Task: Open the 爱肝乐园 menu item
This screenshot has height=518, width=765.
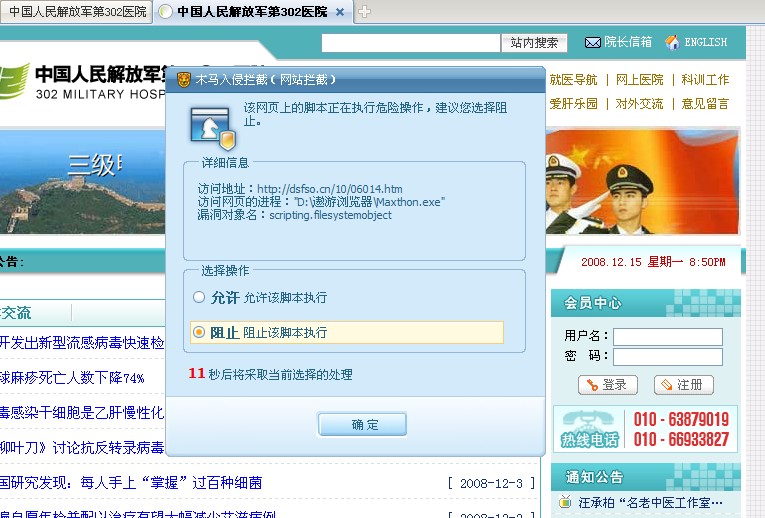Action: [573, 103]
